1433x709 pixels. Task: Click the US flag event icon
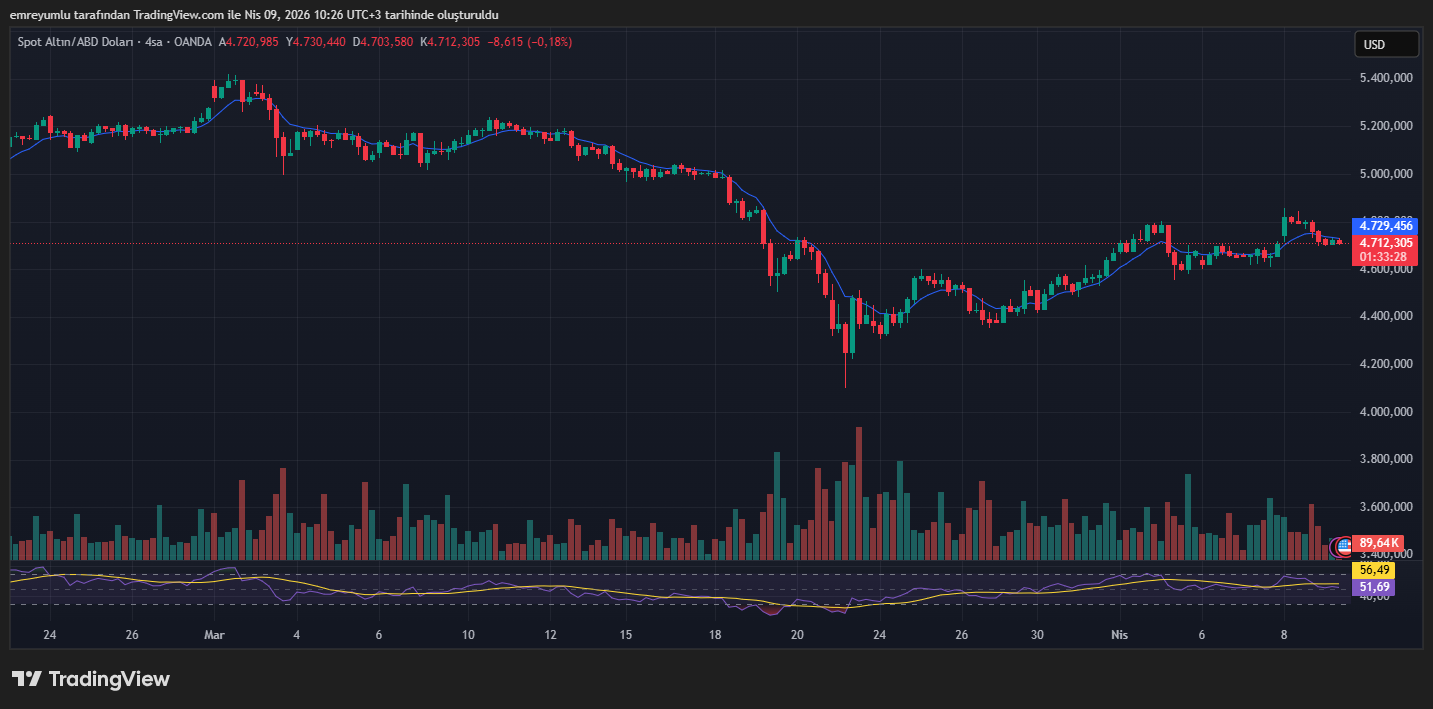(1341, 546)
